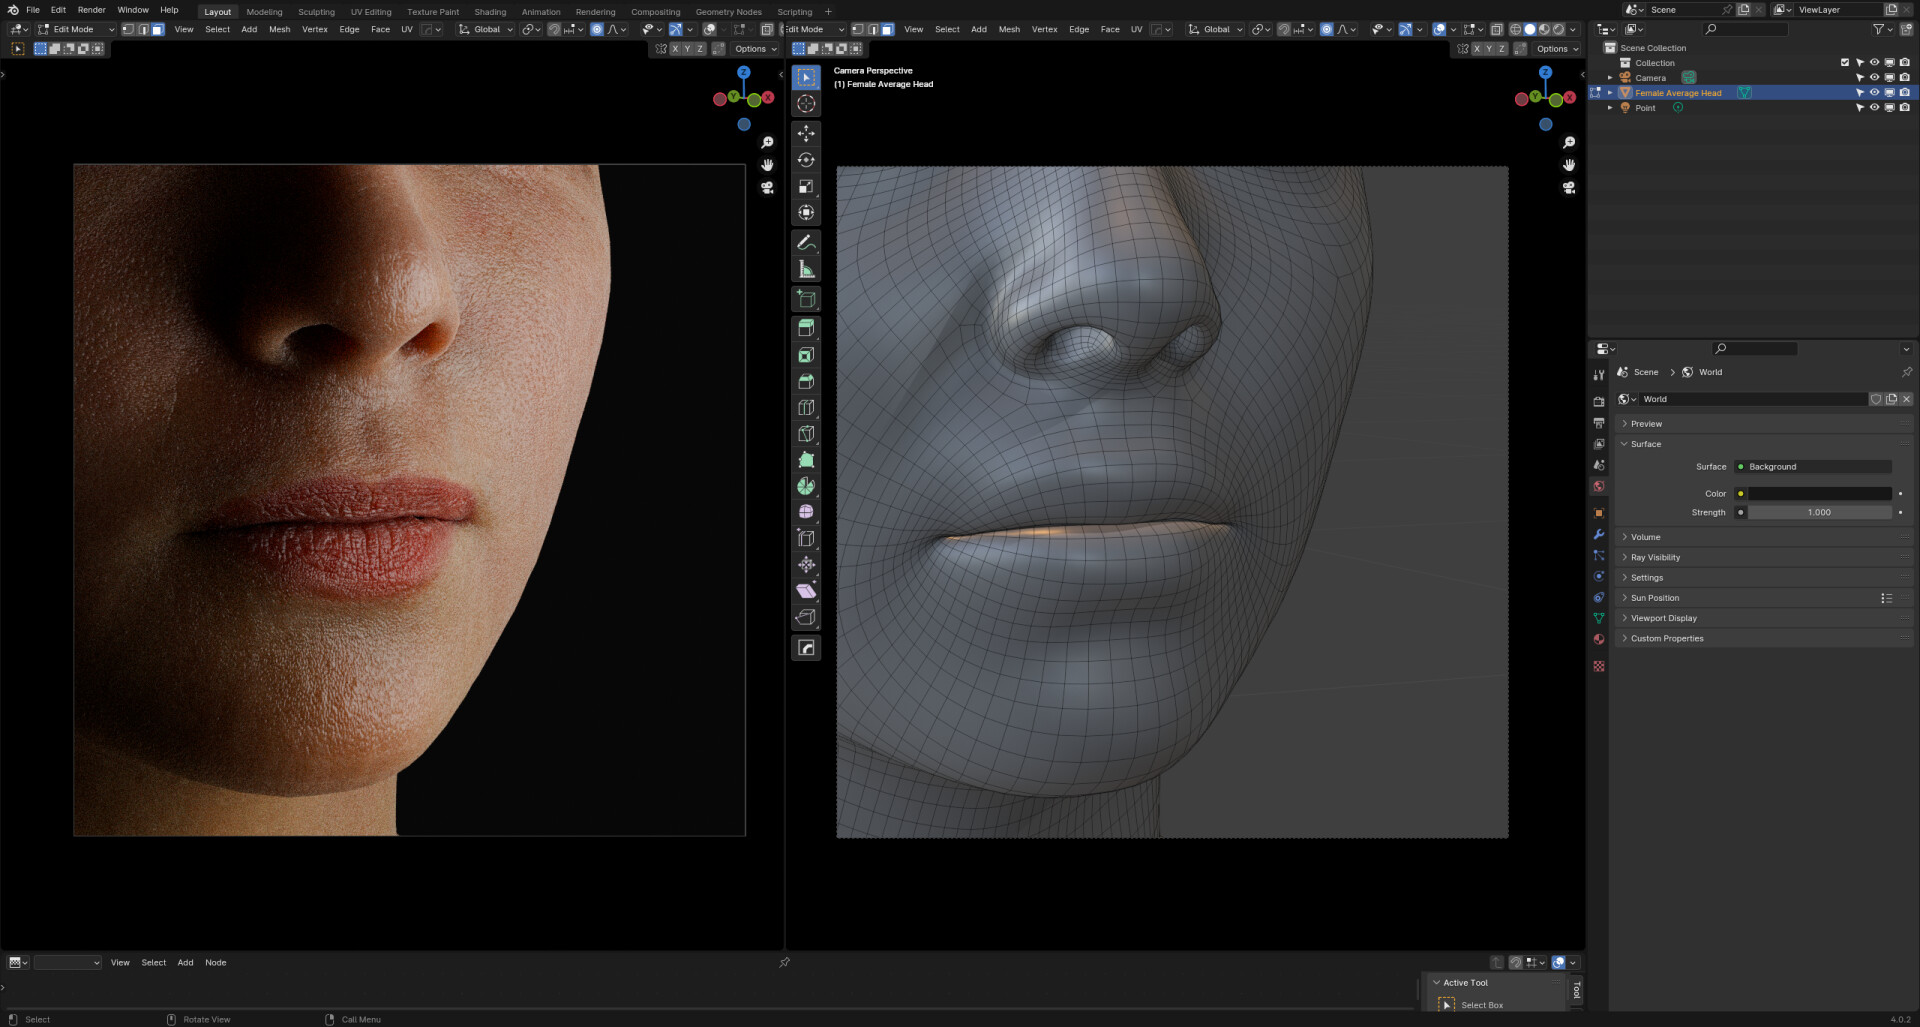Open the Render Properties tab
This screenshot has height=1027, width=1920.
click(1598, 399)
